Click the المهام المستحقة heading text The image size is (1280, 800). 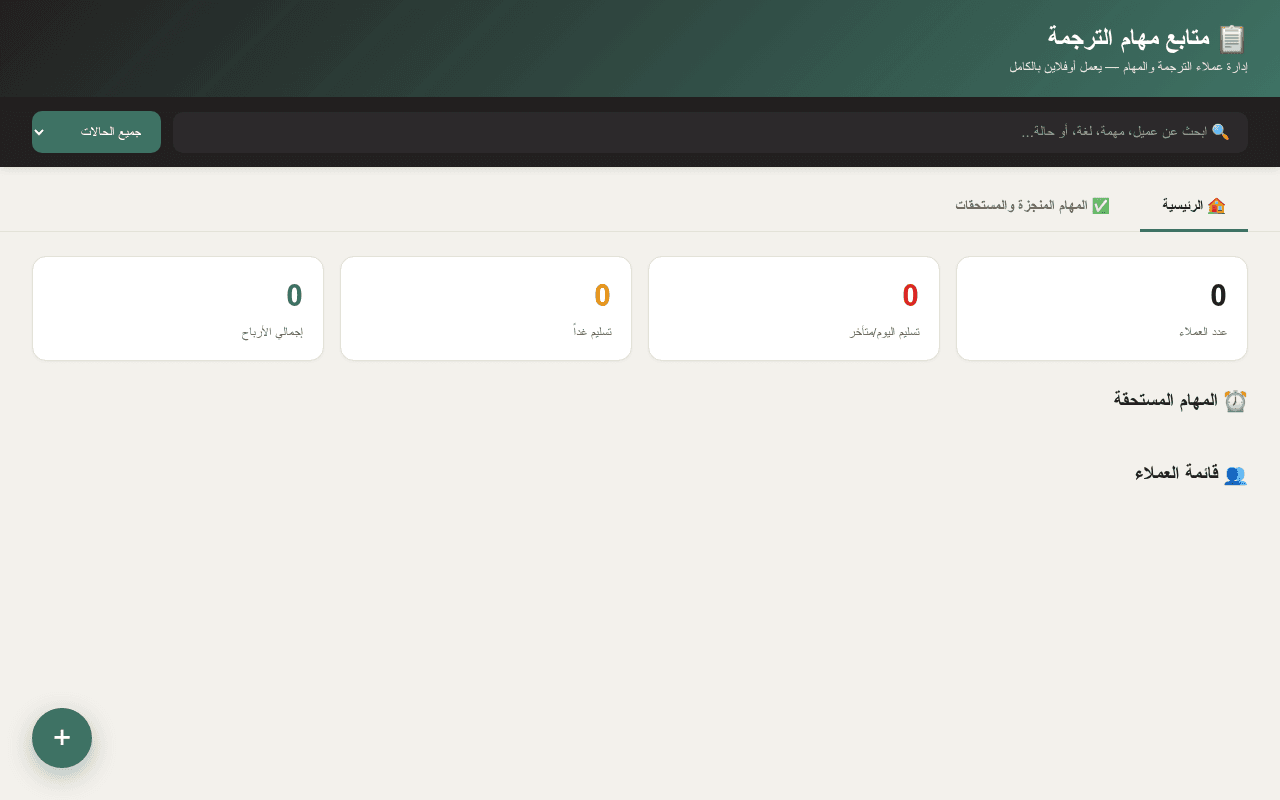tap(1166, 400)
